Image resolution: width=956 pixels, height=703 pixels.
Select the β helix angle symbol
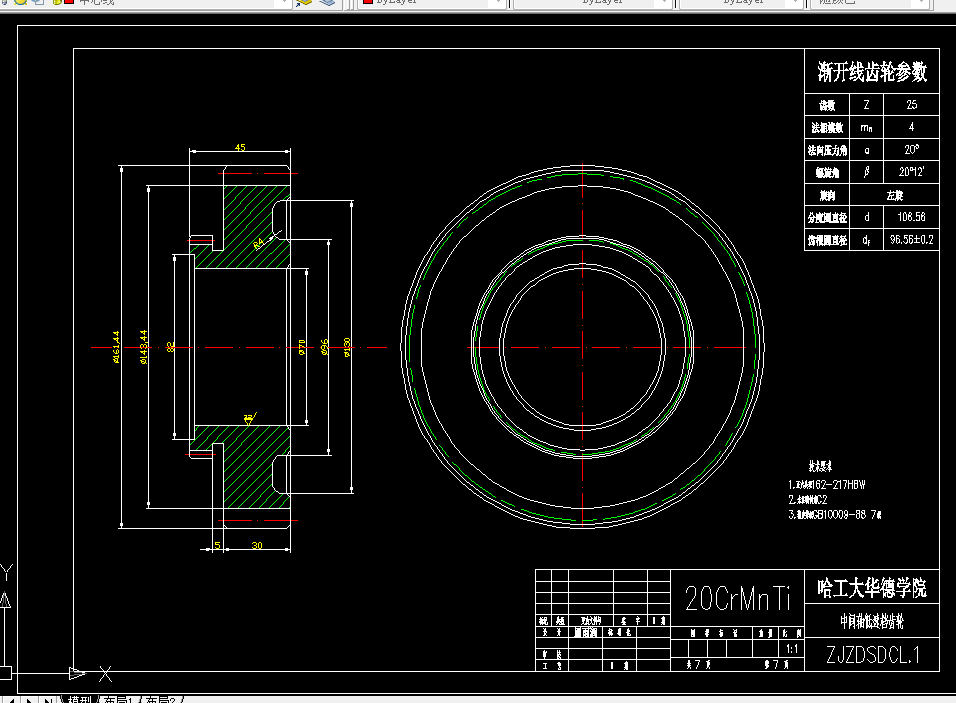(866, 173)
